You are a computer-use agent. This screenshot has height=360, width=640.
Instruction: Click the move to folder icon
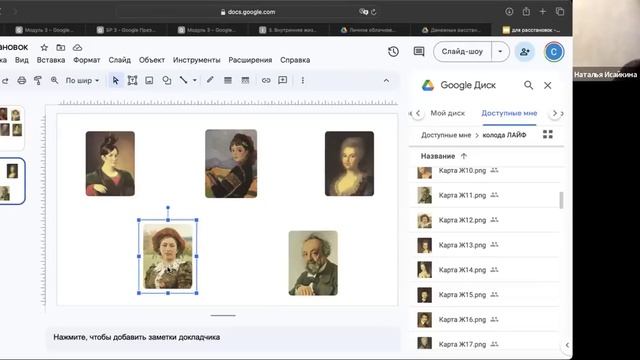(x=61, y=48)
